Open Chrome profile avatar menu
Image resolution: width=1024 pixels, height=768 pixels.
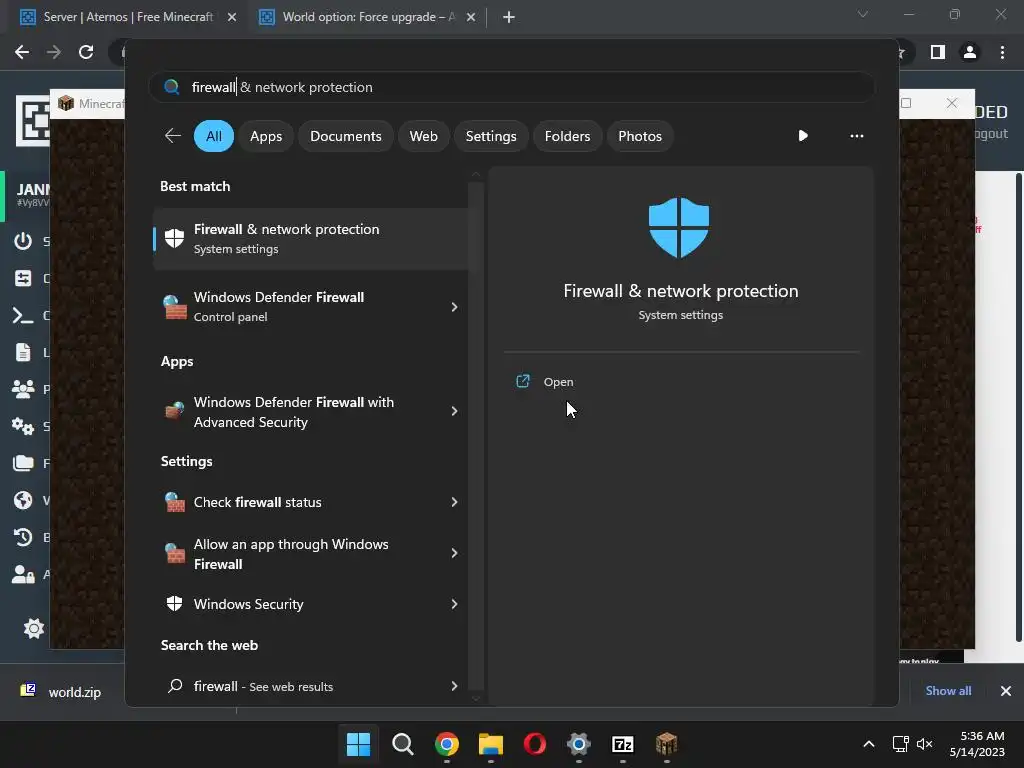[x=970, y=52]
